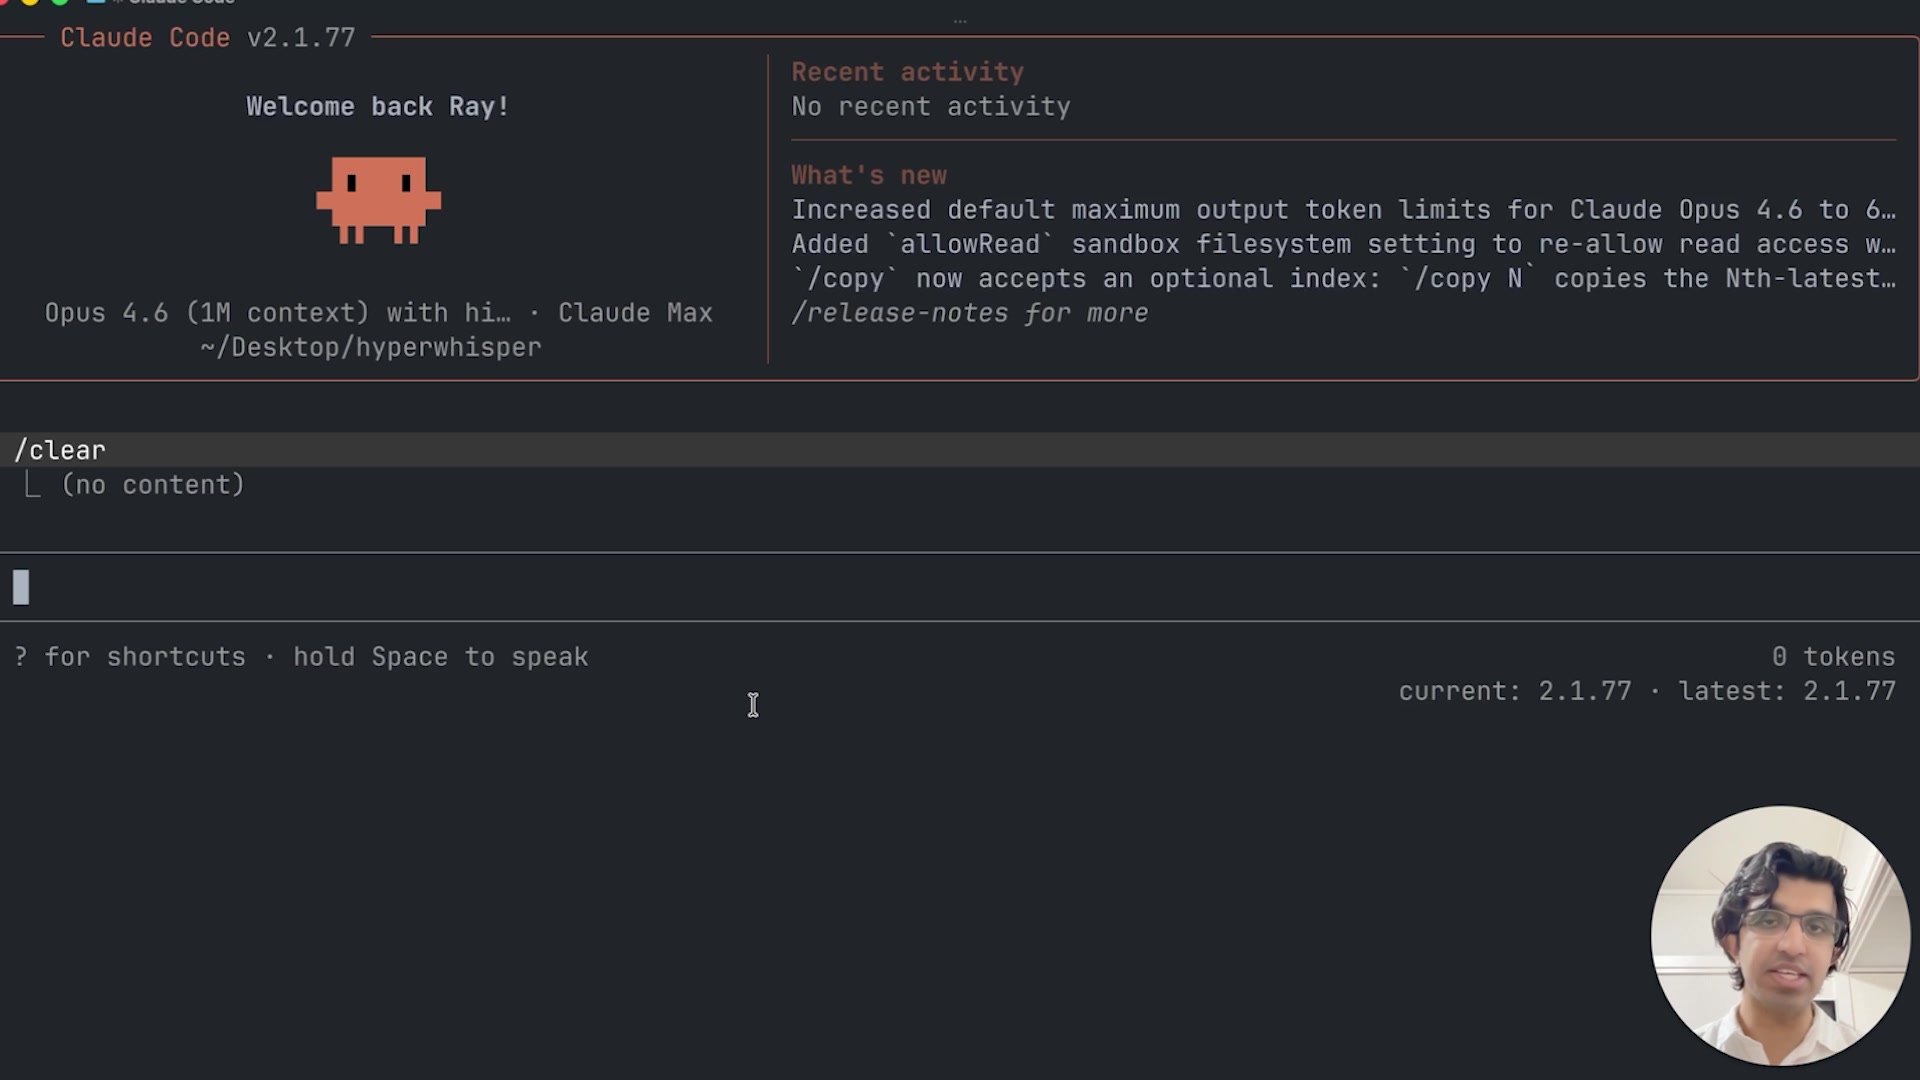The width and height of the screenshot is (1920, 1080).
Task: Click the "No recent activity" text
Action: click(930, 107)
